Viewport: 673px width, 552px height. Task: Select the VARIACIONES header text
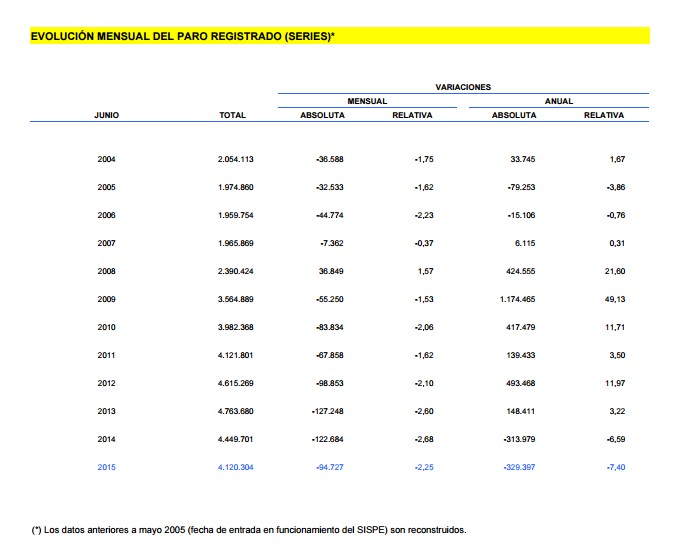(463, 87)
